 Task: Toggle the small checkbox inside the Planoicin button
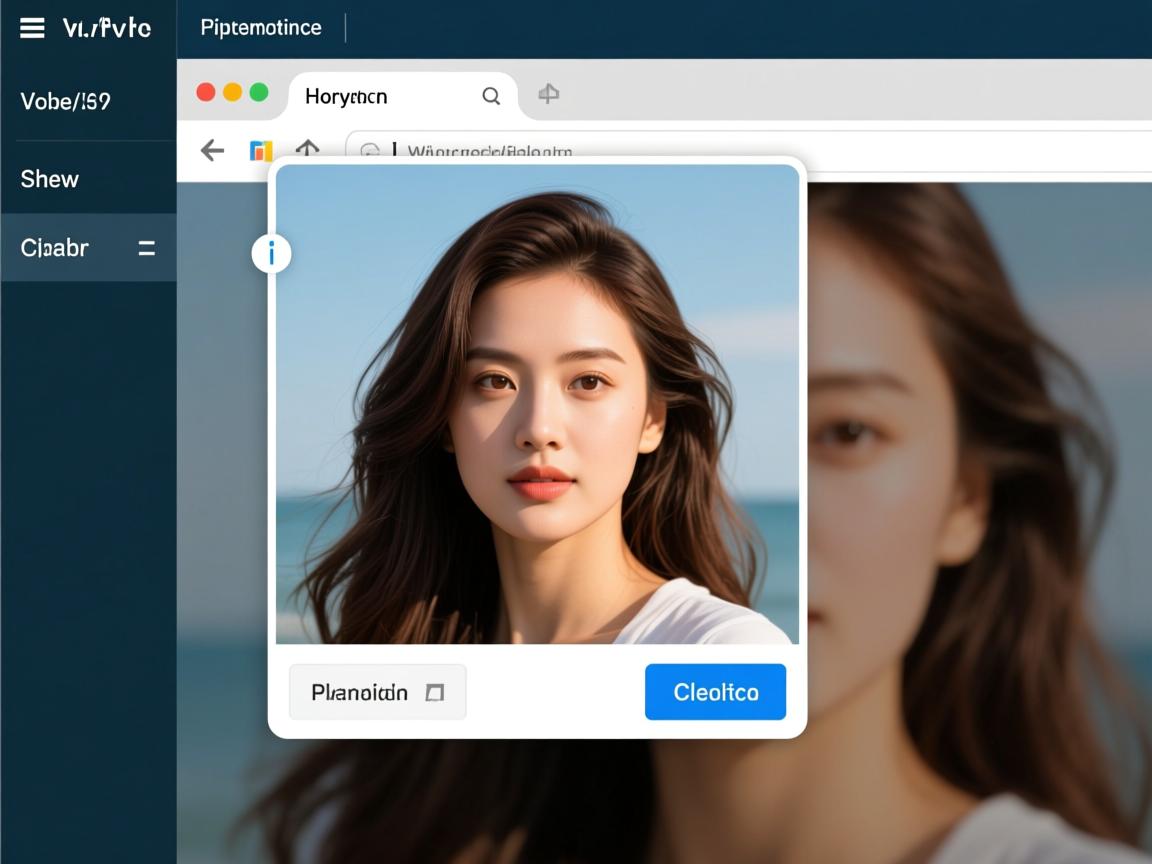[x=434, y=692]
